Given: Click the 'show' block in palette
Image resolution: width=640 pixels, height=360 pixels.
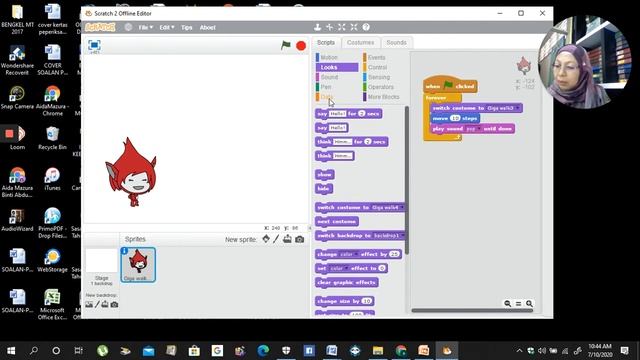Looking at the screenshot, I should pyautogui.click(x=325, y=175).
